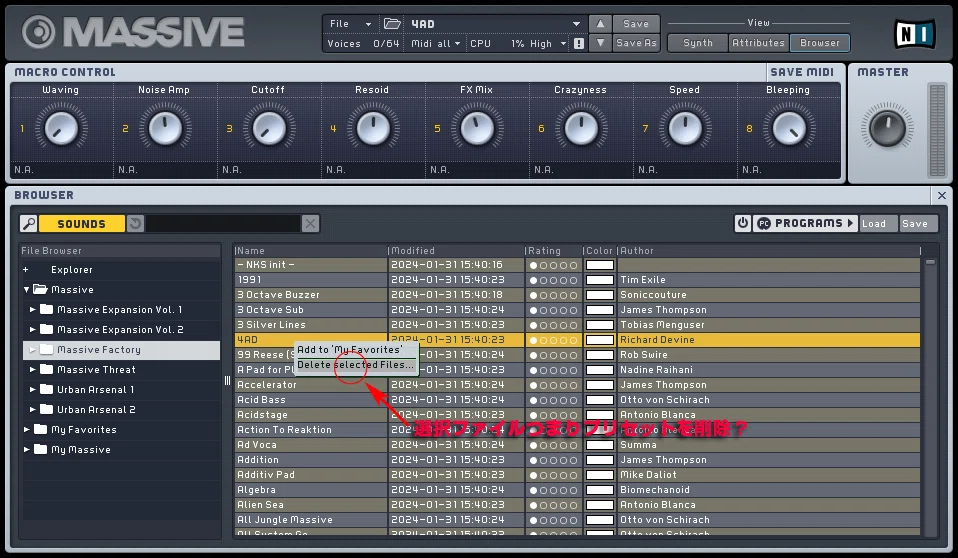Toggle the SOUNDS search mode button
This screenshot has width=958, height=558.
(82, 224)
